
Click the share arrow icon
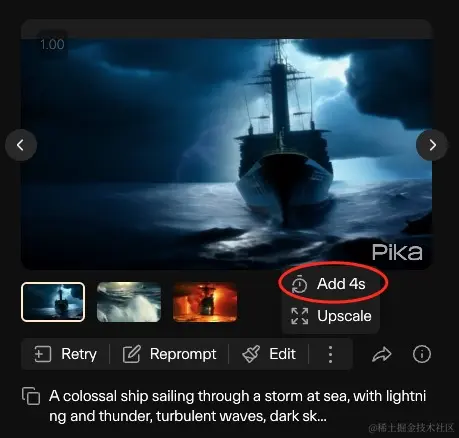[x=382, y=354]
